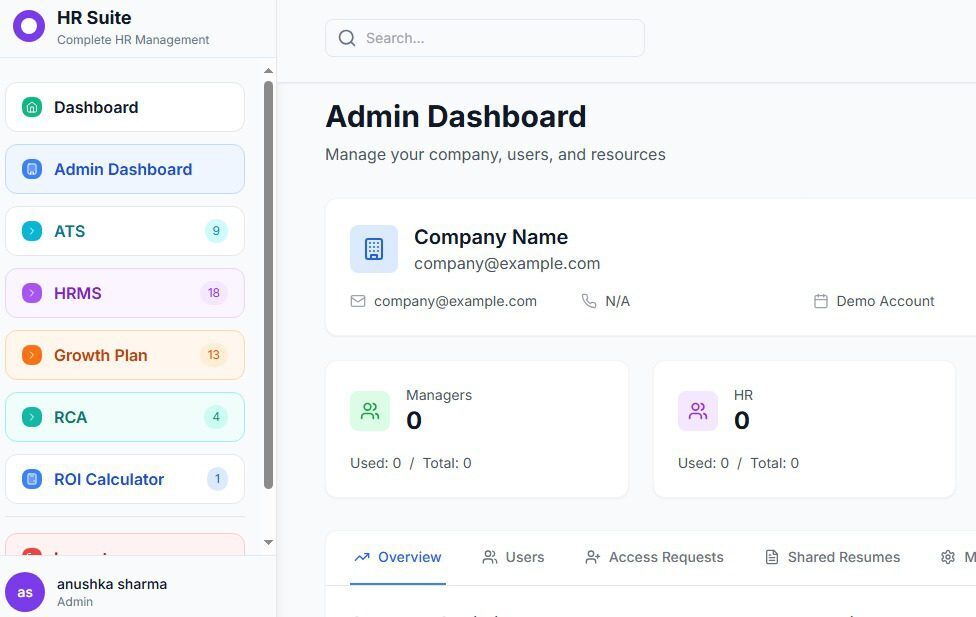Click the company@example.com email contact
This screenshot has width=976, height=617.
click(x=454, y=301)
